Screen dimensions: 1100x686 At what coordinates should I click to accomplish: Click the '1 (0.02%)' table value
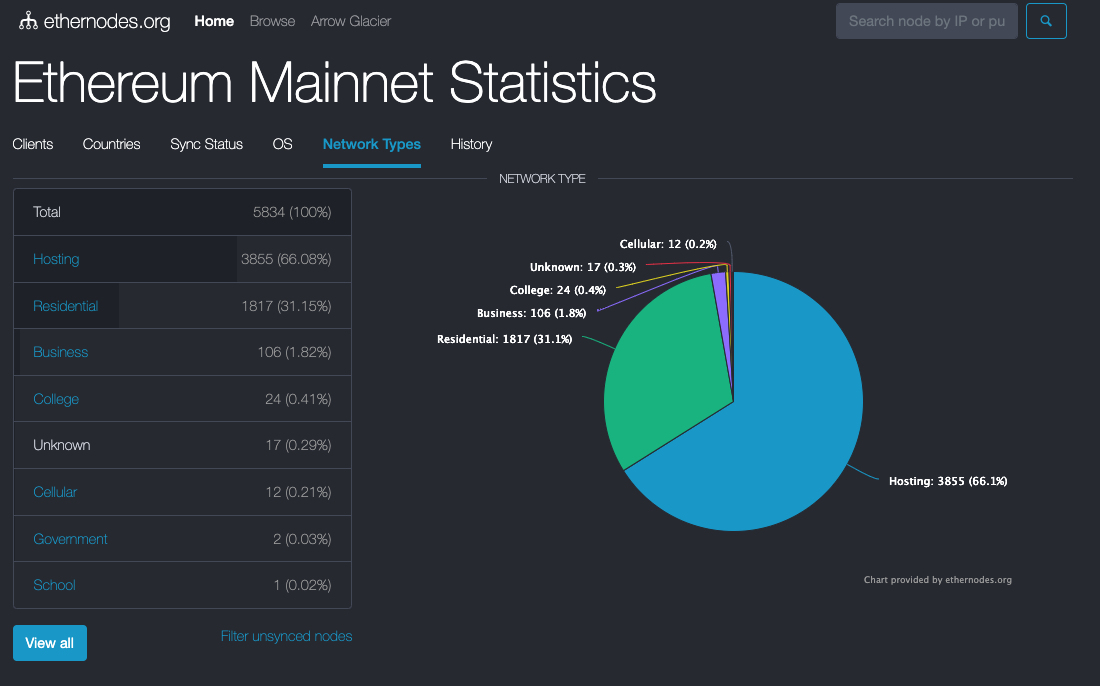[x=302, y=585]
